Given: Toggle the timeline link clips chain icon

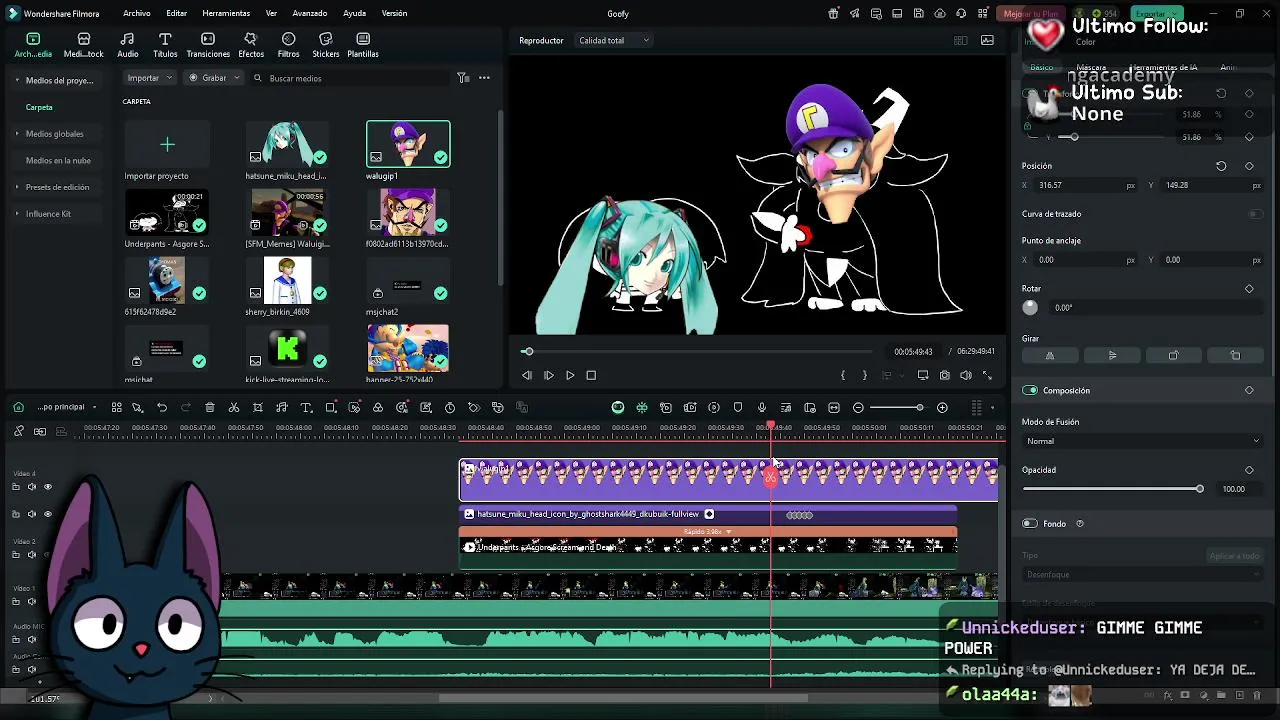Looking at the screenshot, I should [x=40, y=431].
